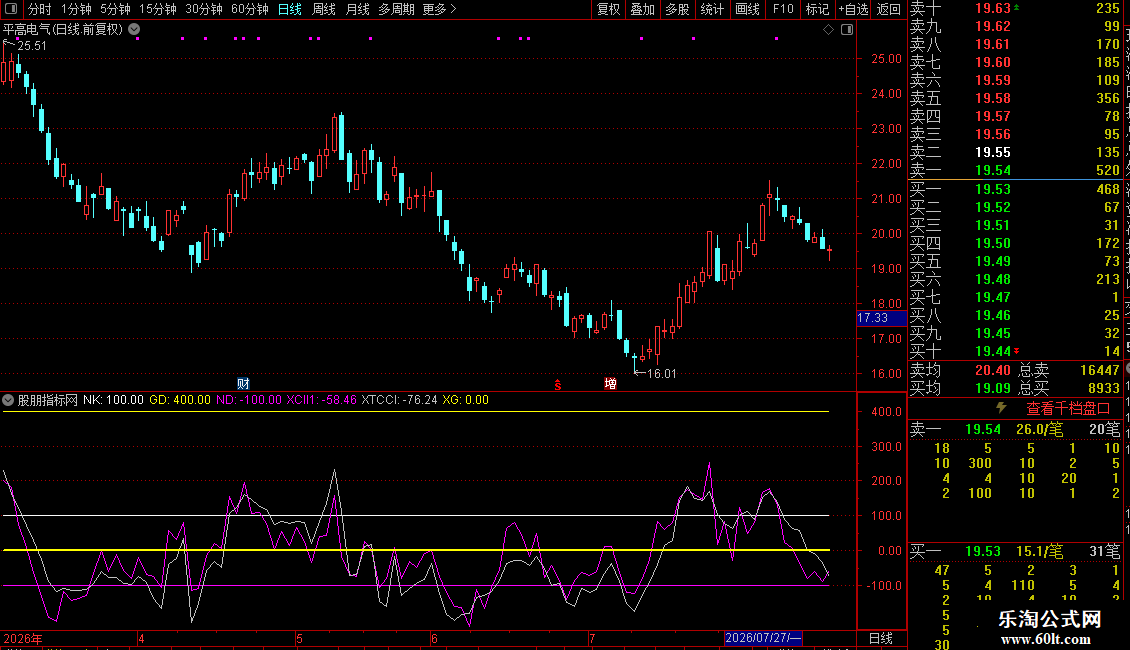Click the 25.51 high price annotation
Image resolution: width=1130 pixels, height=650 pixels.
coord(32,46)
